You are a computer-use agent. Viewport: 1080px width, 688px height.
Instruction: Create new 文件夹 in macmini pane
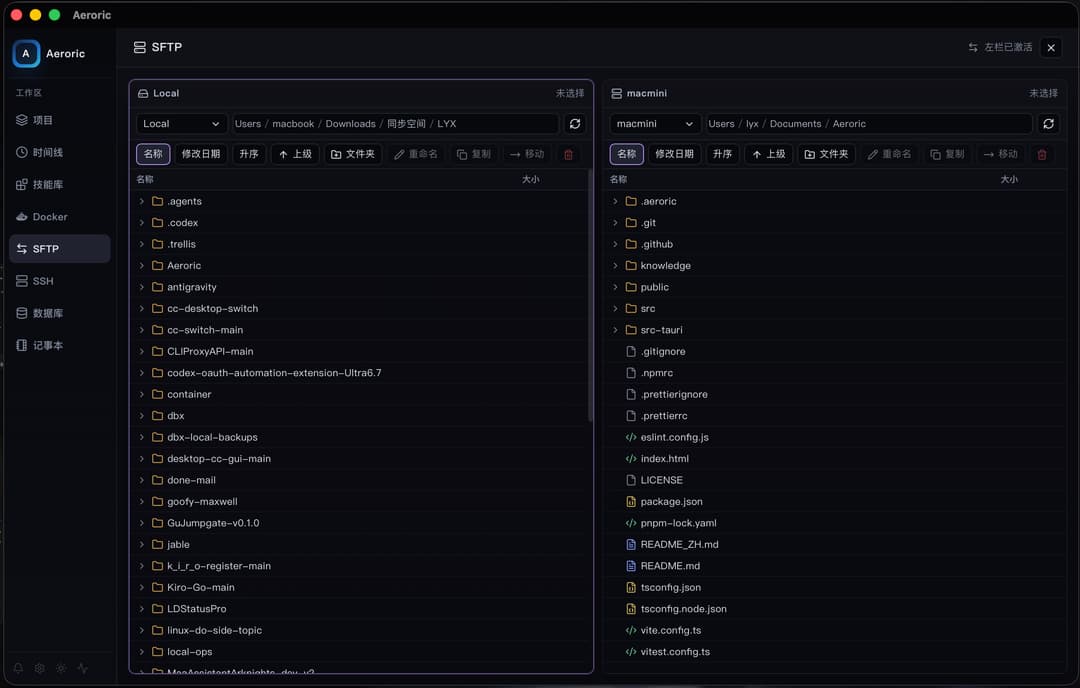[827, 154]
